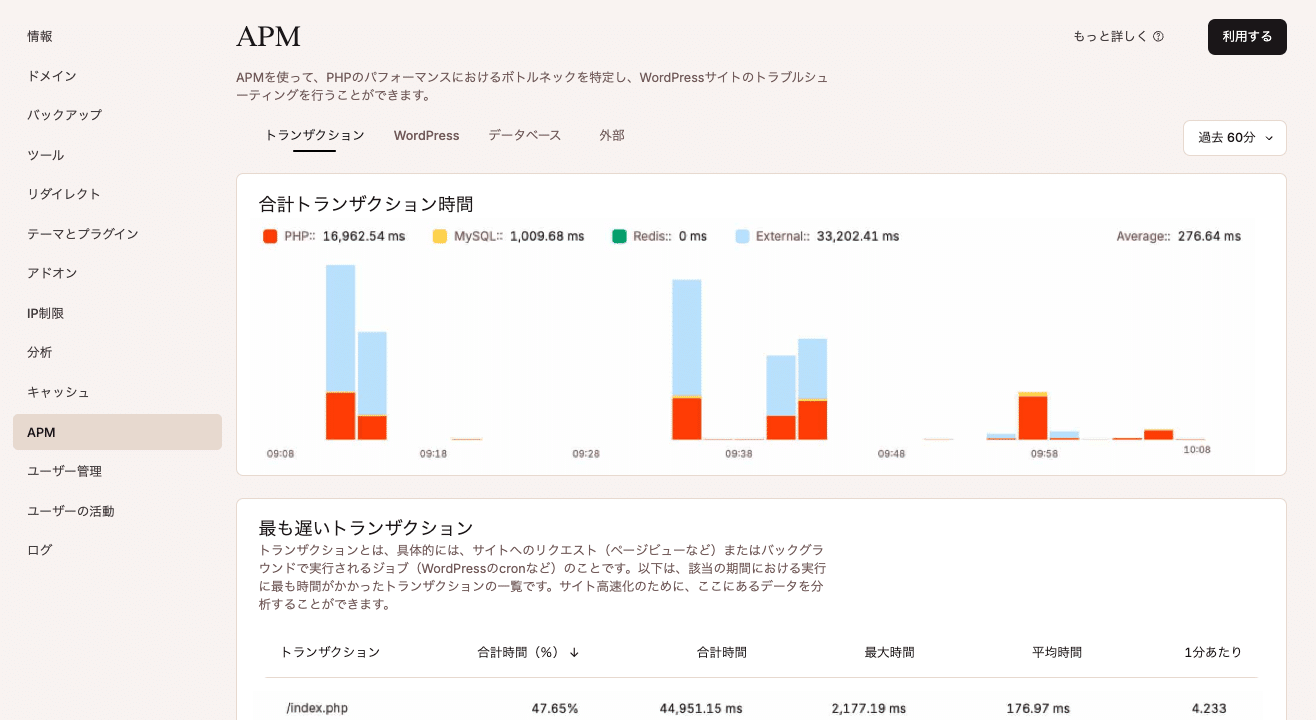This screenshot has height=720, width=1316.
Task: Click the External legend marker
Action: [744, 236]
